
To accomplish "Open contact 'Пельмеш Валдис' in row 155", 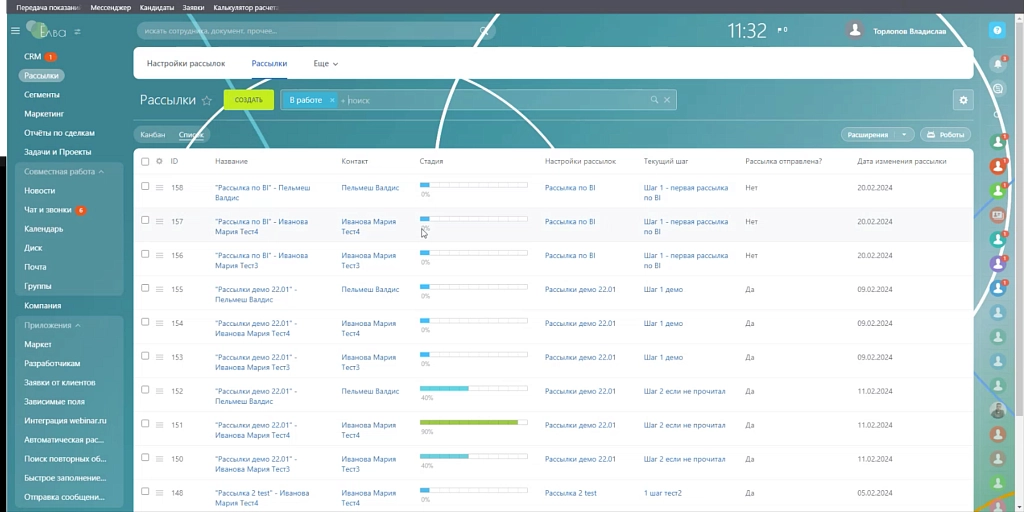I will coord(370,289).
